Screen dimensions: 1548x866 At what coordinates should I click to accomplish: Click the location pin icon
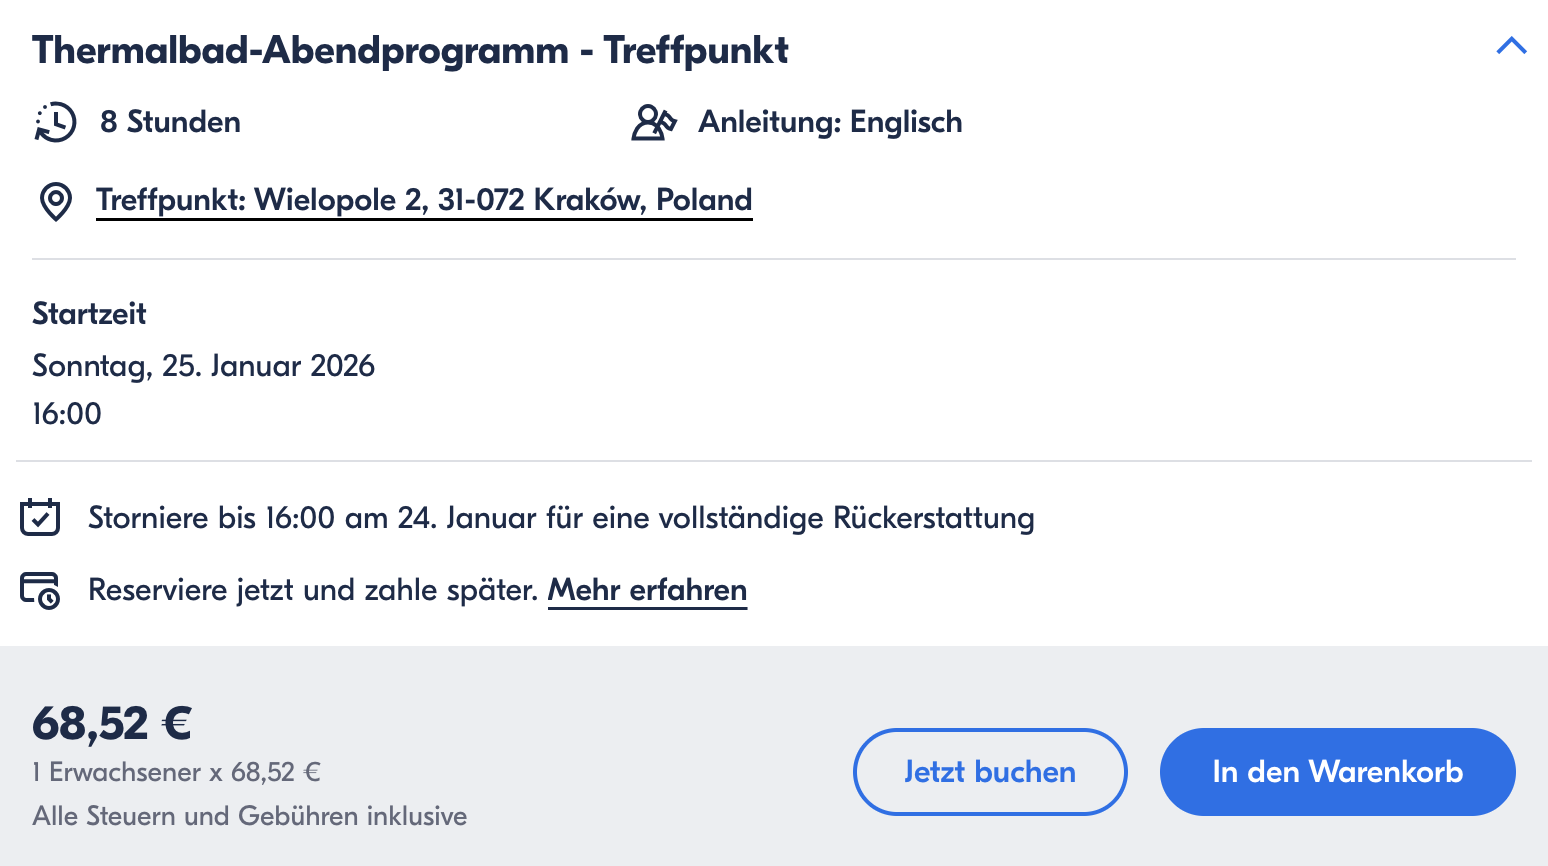coord(55,201)
